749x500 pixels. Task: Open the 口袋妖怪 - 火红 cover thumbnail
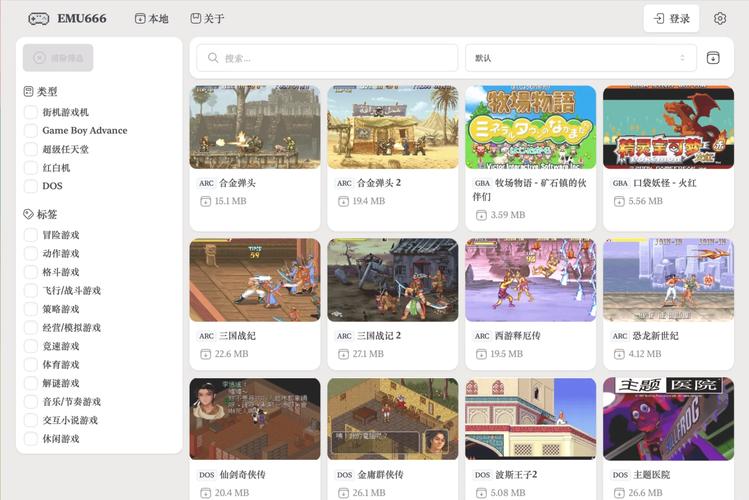click(668, 127)
